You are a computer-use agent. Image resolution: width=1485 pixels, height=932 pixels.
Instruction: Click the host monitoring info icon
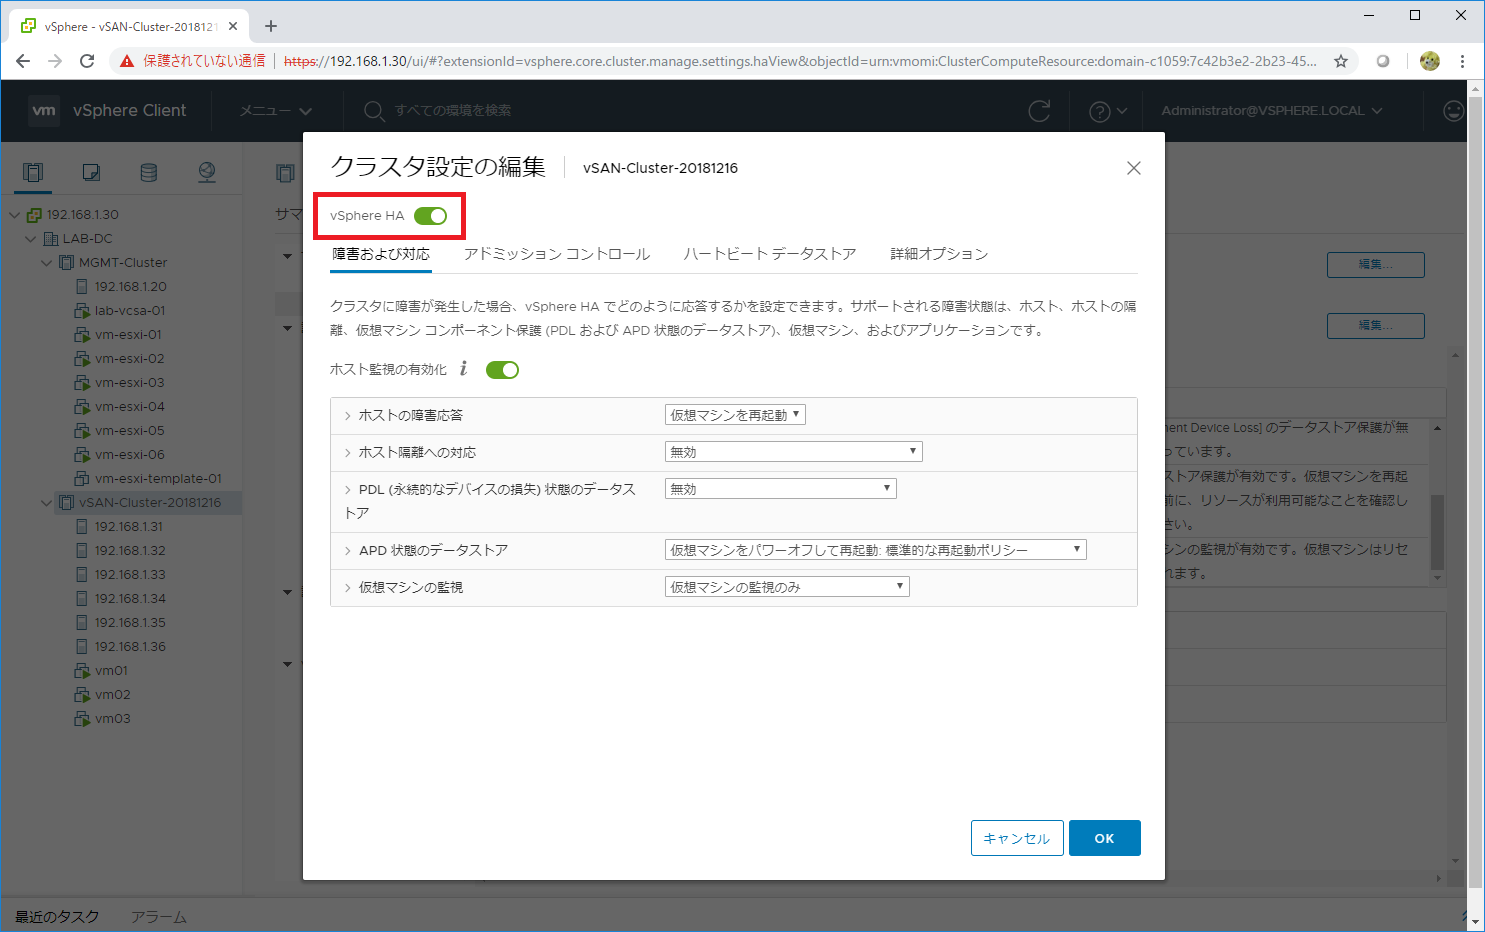click(x=463, y=369)
